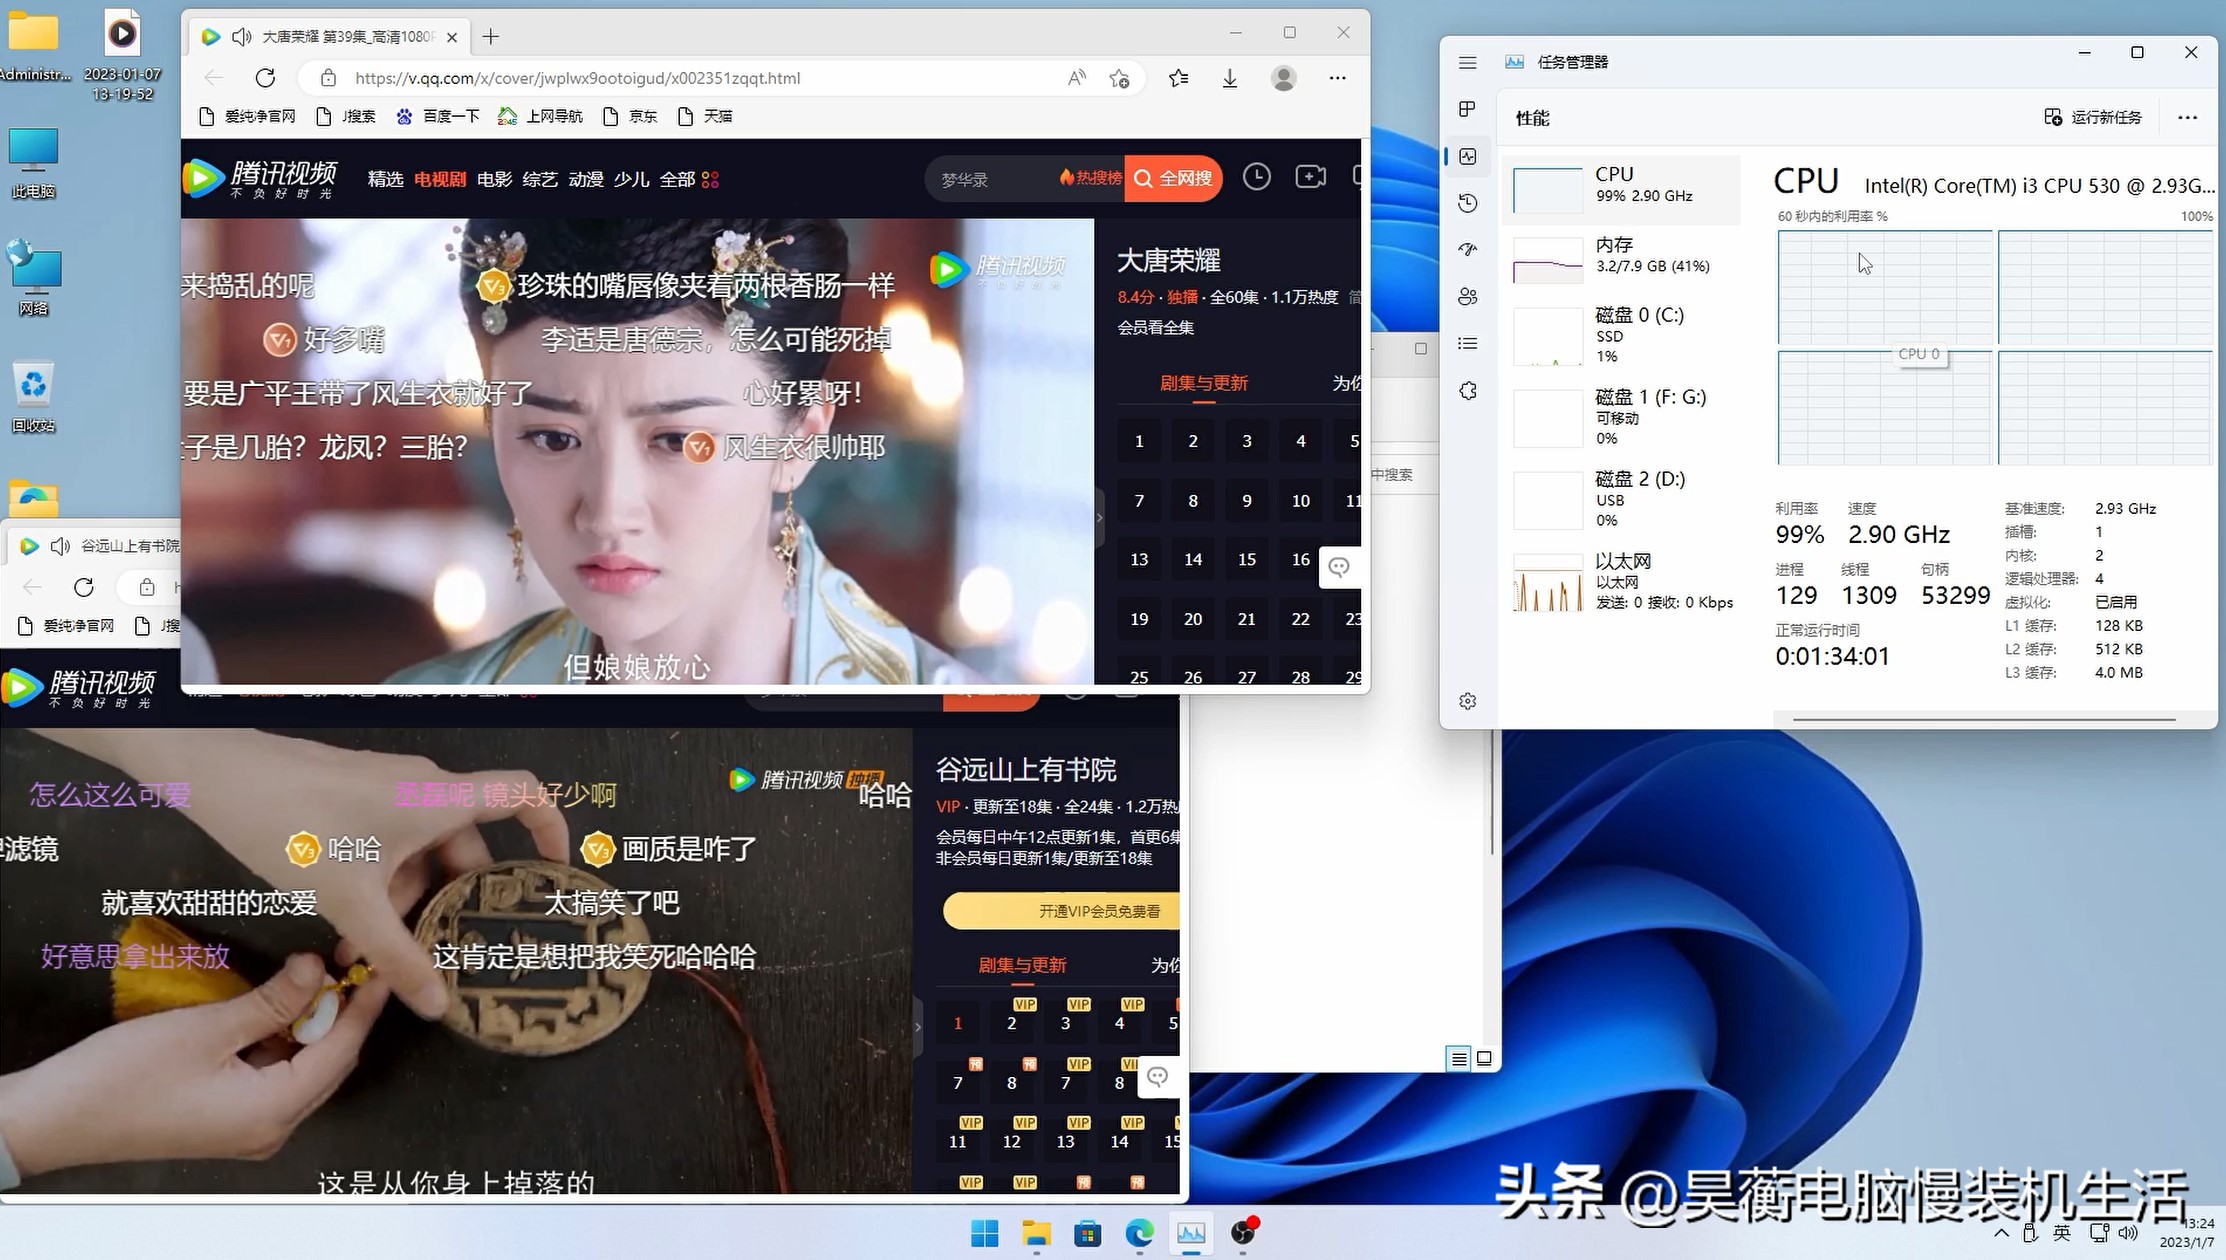Screen dimensions: 2226x1260
Task: Select 精选 in Tencent Video navigation
Action: (x=385, y=179)
